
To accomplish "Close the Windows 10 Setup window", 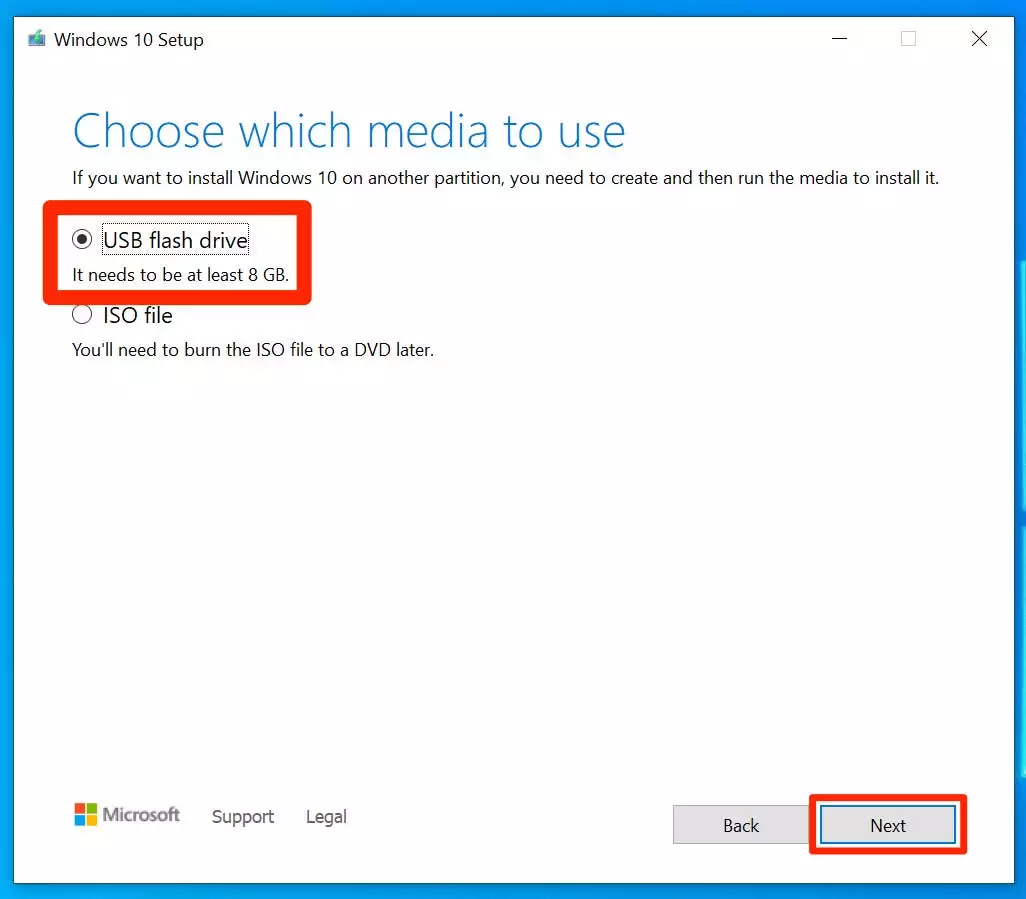I will 979,40.
